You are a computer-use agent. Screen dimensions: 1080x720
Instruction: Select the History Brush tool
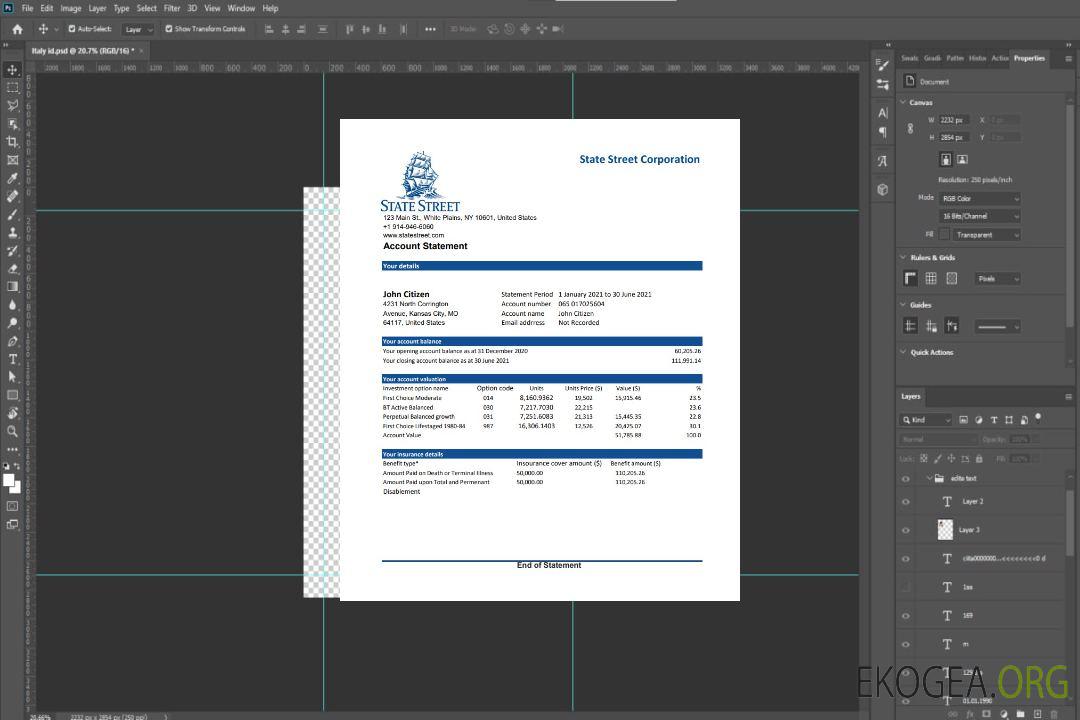click(x=12, y=251)
